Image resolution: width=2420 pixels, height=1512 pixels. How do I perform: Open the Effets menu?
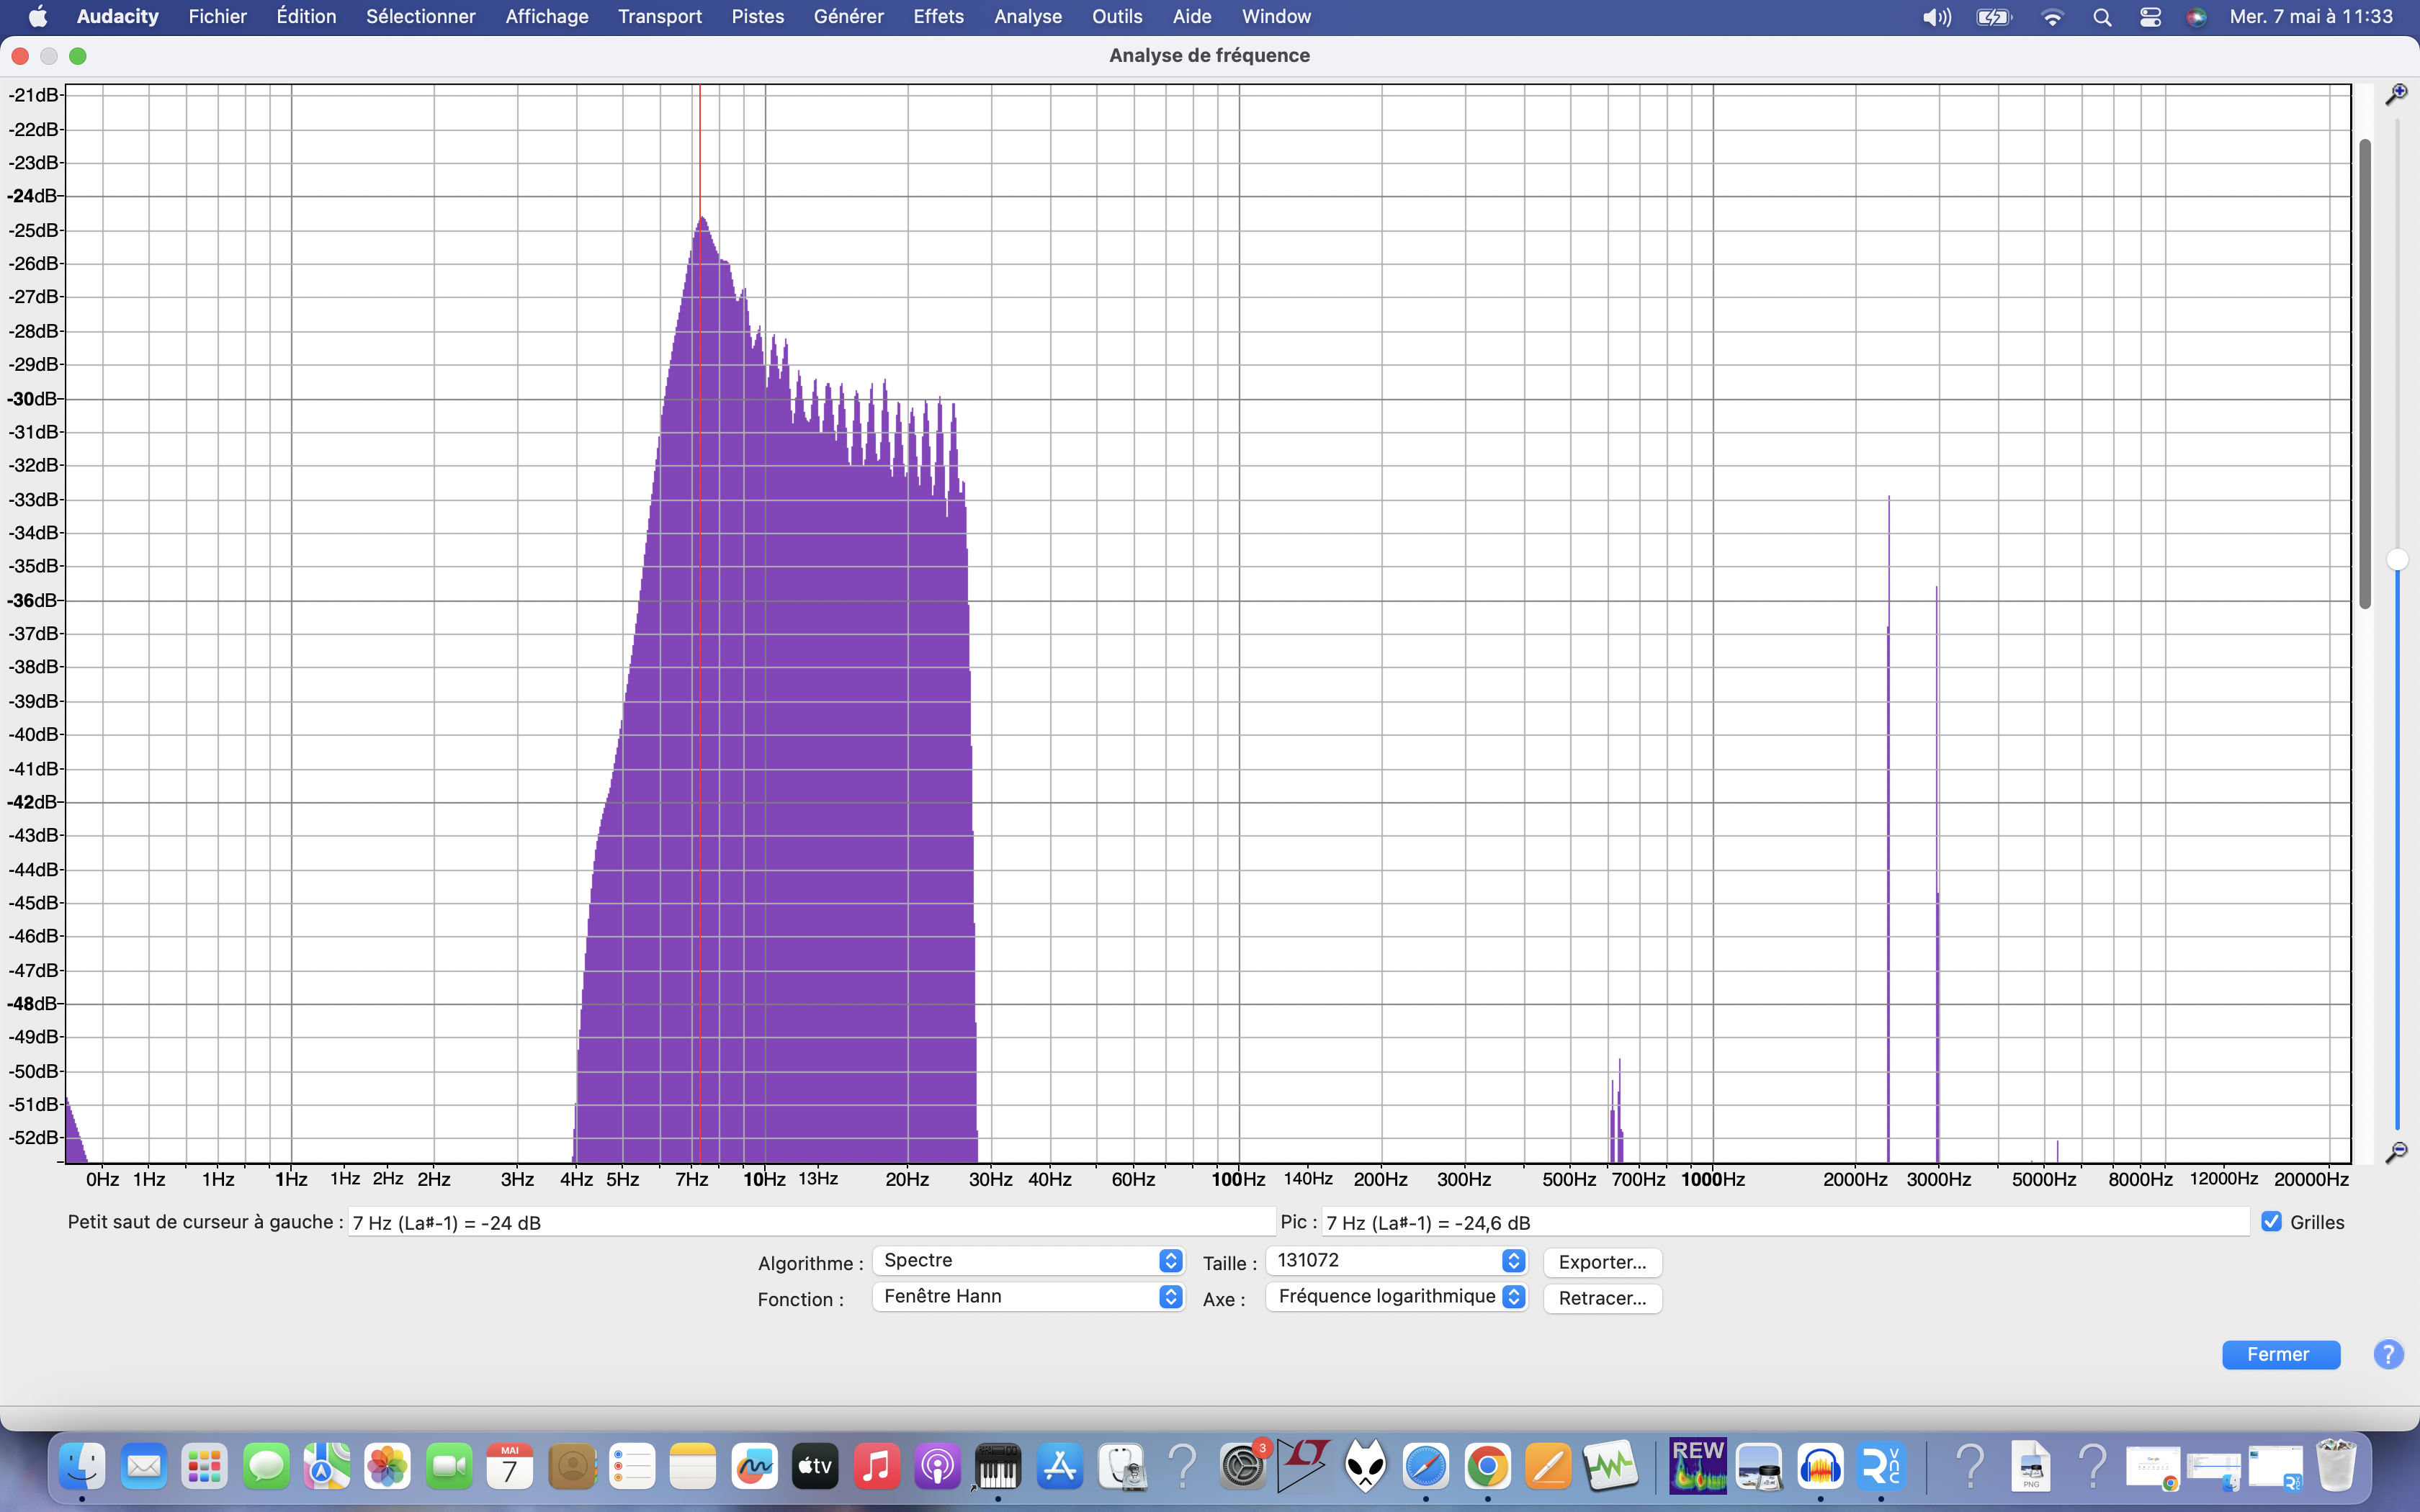coord(938,17)
